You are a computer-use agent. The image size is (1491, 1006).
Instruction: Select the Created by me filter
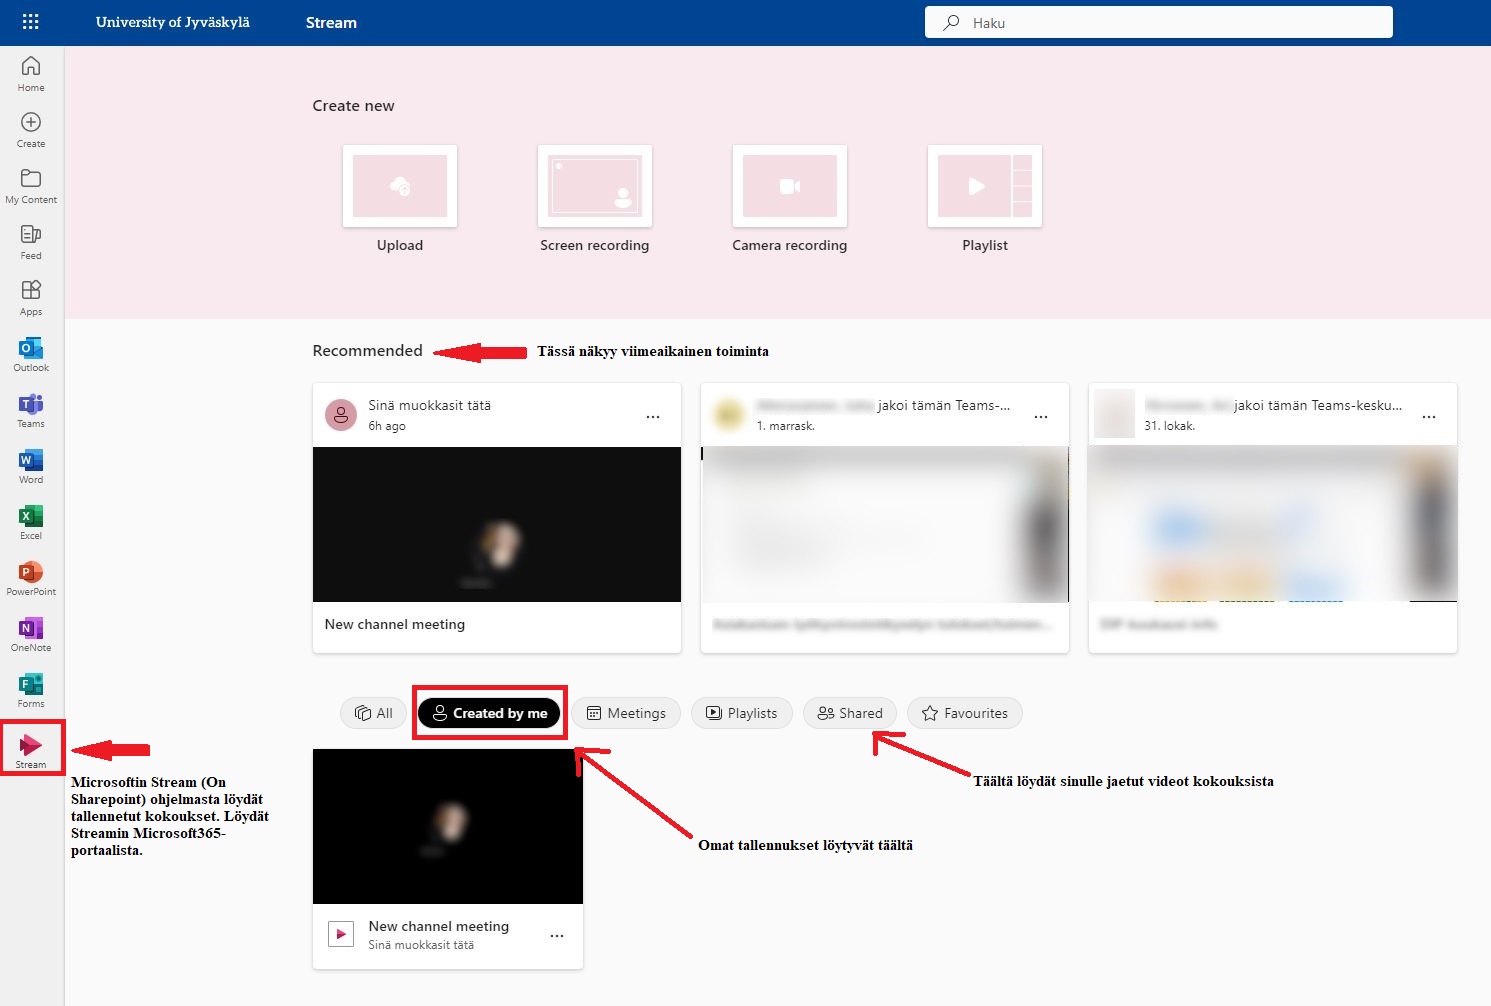pyautogui.click(x=489, y=713)
